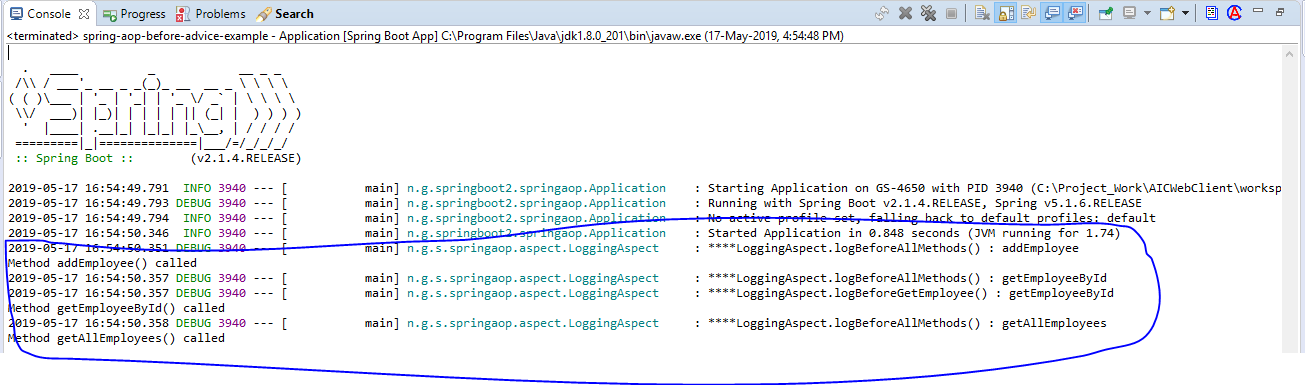Click the Open Console icon
Screen dimensions: 1305x385
coord(1166,13)
